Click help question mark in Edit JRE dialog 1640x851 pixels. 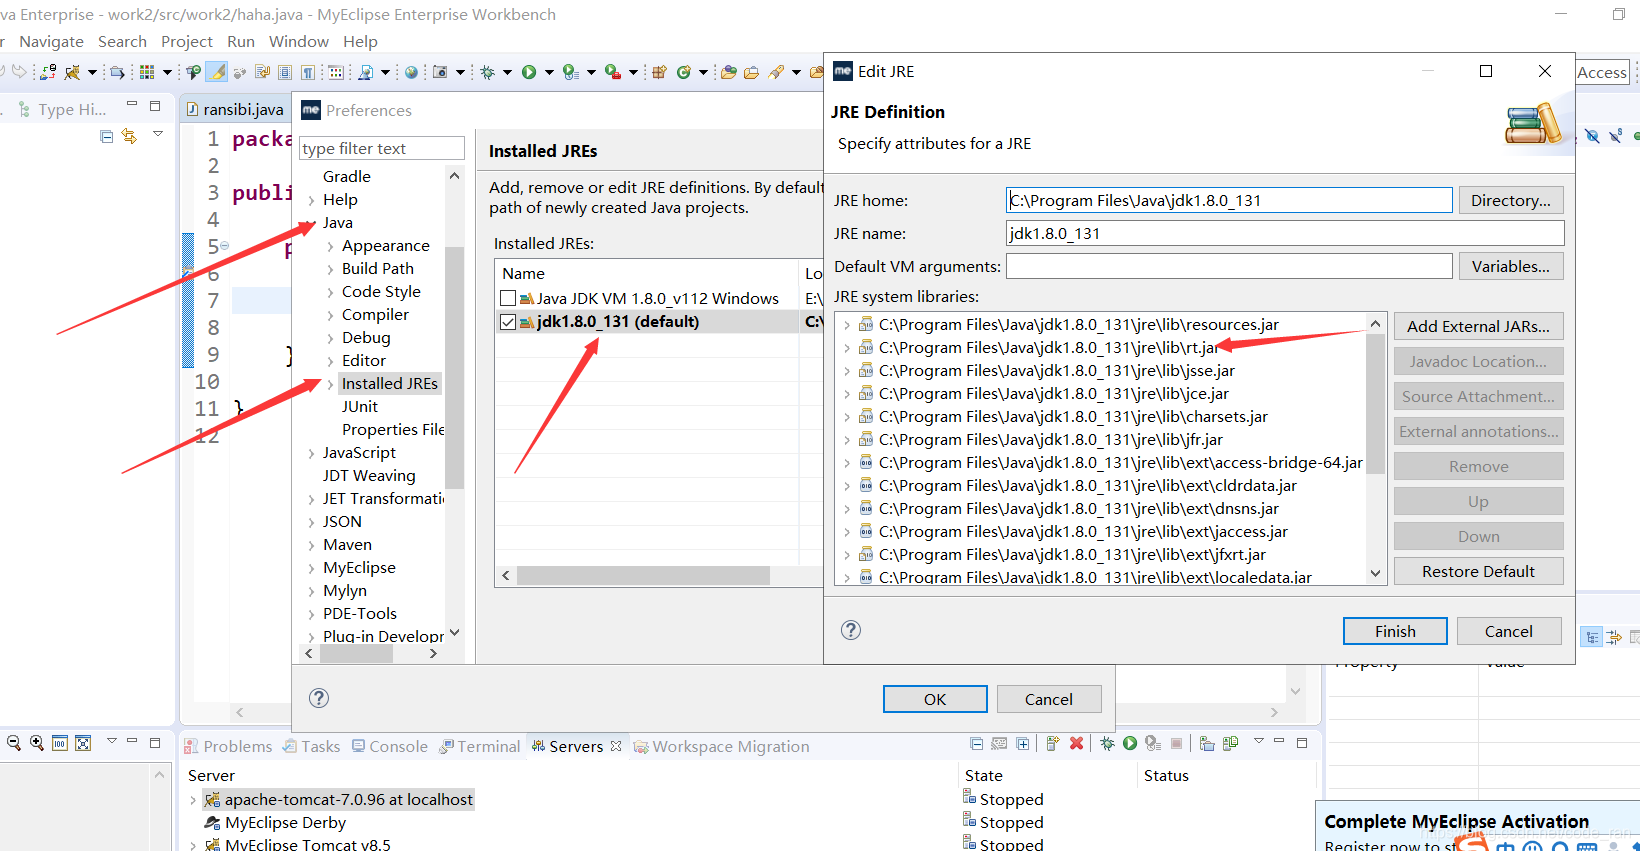851,630
